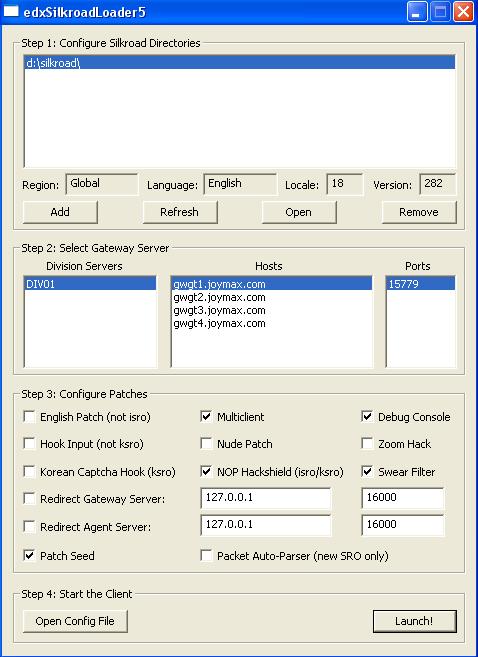Screen dimensions: 478x657
Task: Close the edxSilkroadLoader5 window
Action: click(463, 12)
